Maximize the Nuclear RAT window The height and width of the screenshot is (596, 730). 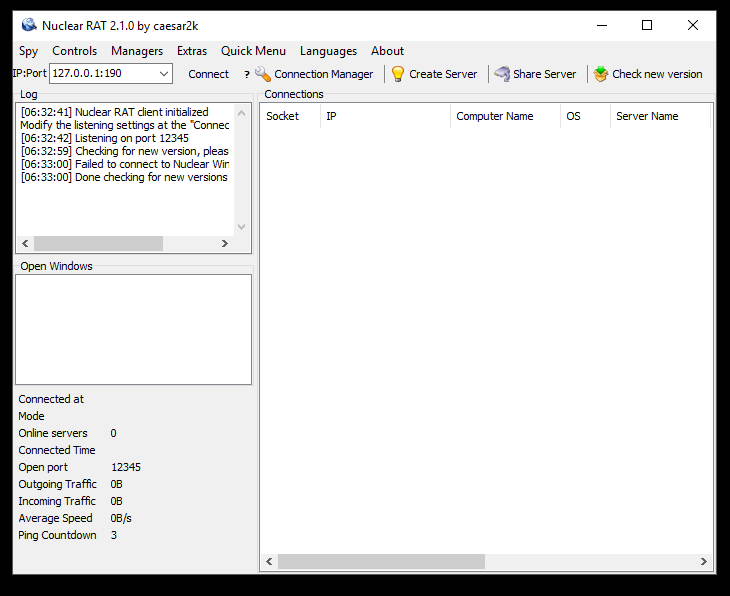(x=647, y=25)
